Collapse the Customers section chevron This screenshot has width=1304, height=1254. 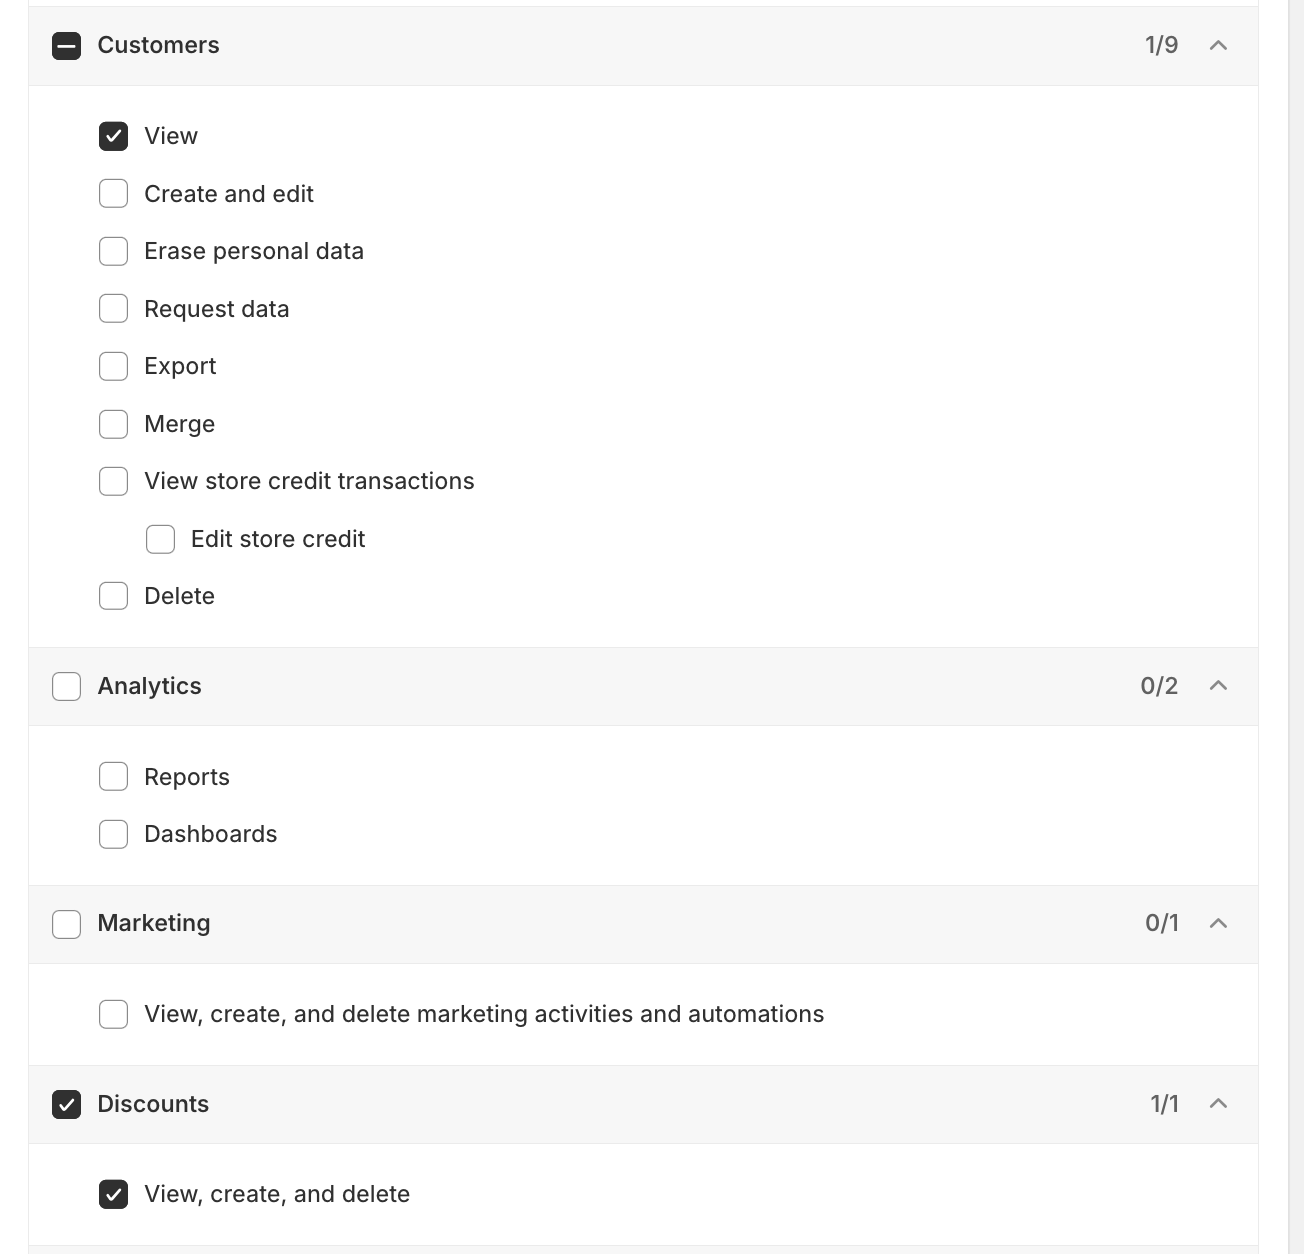1218,46
